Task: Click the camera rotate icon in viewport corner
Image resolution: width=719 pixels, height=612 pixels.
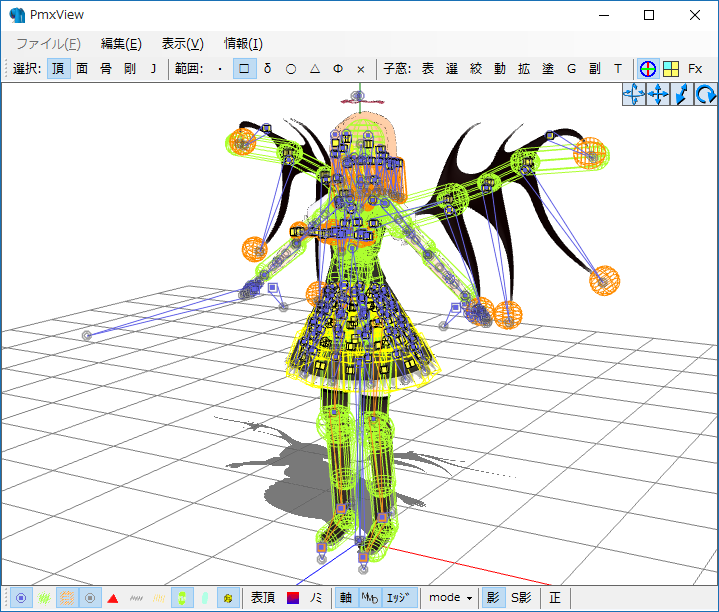Action: coord(706,94)
